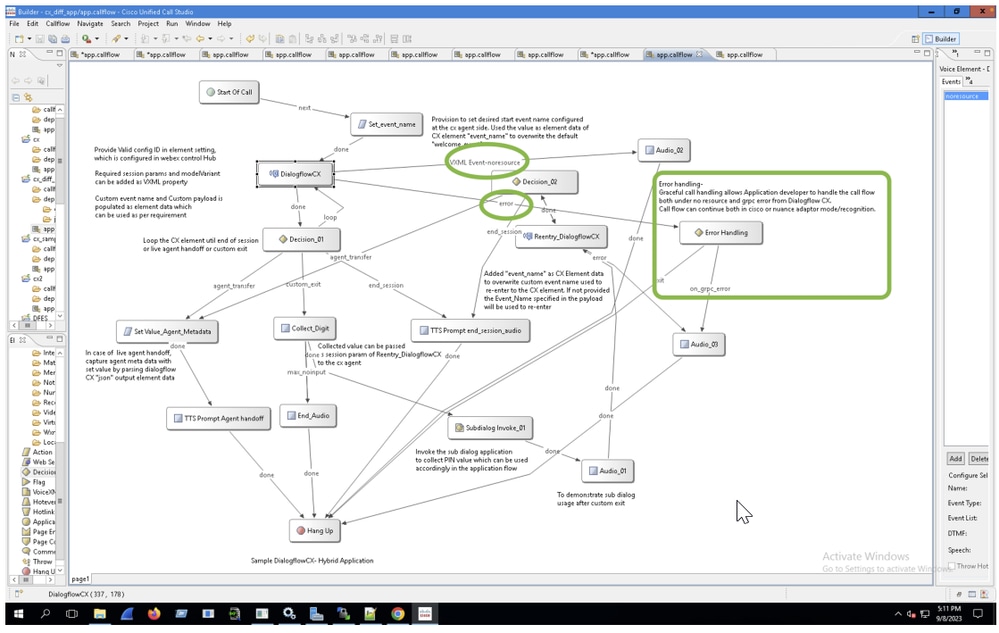Click the Reentry_DialogflowCX node
Viewport: 999px width, 633px height.
(x=561, y=236)
